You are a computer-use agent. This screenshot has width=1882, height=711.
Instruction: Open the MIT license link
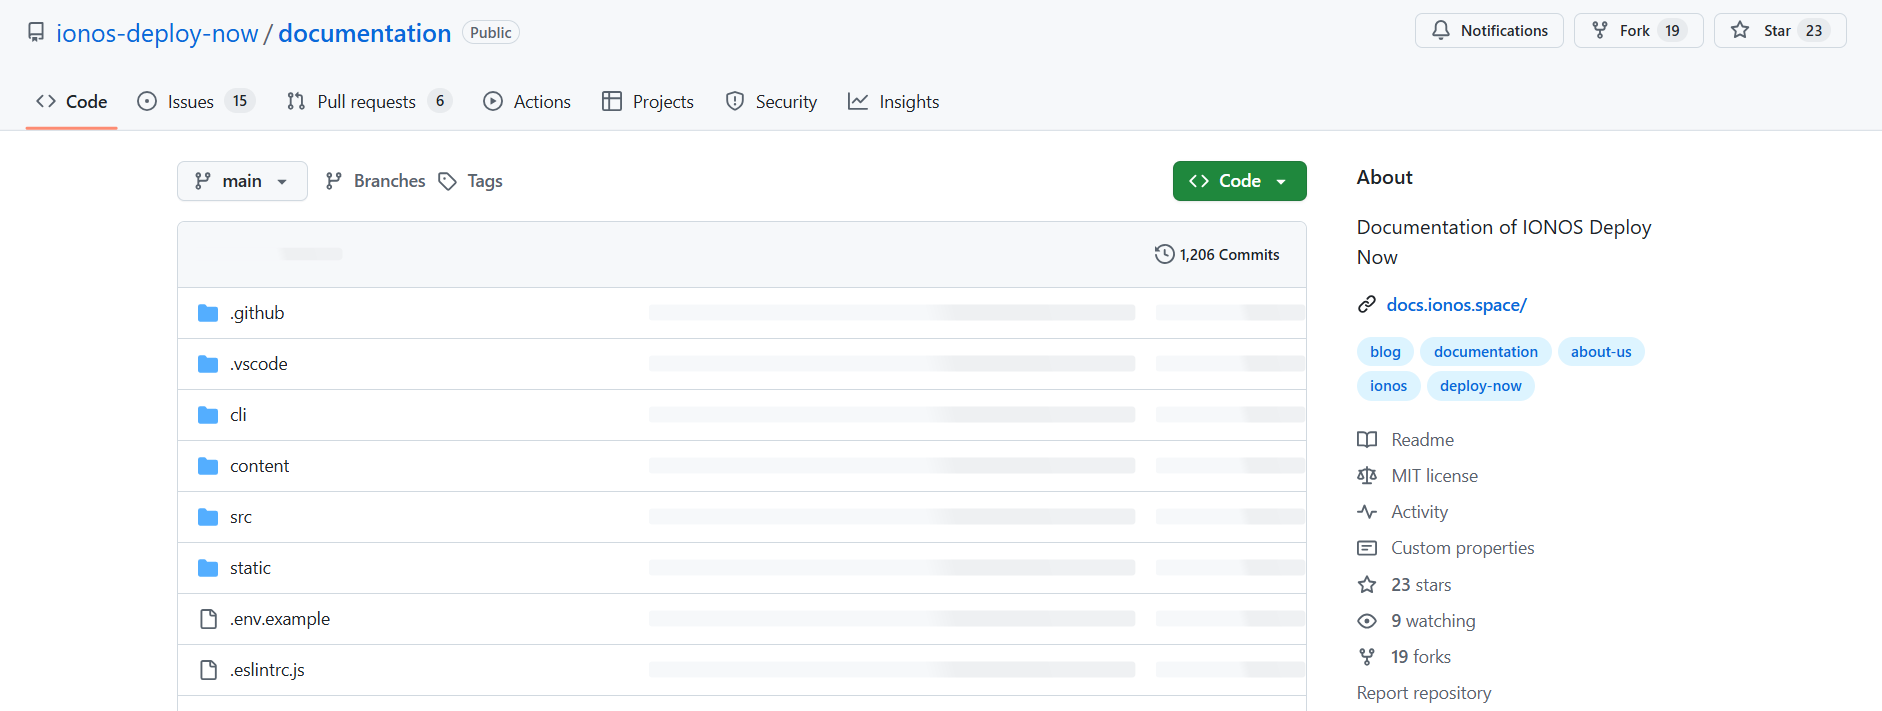point(1435,476)
